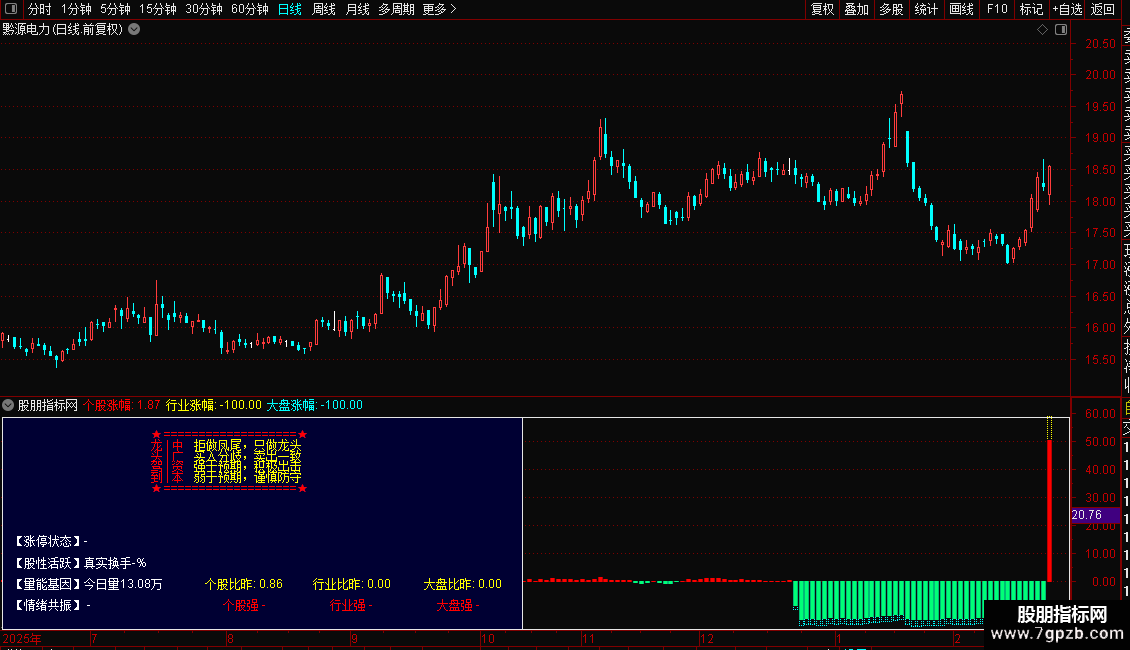1130x650 pixels.
Task: Toggle the sidebar panel icon at top-left
Action: click(11, 9)
